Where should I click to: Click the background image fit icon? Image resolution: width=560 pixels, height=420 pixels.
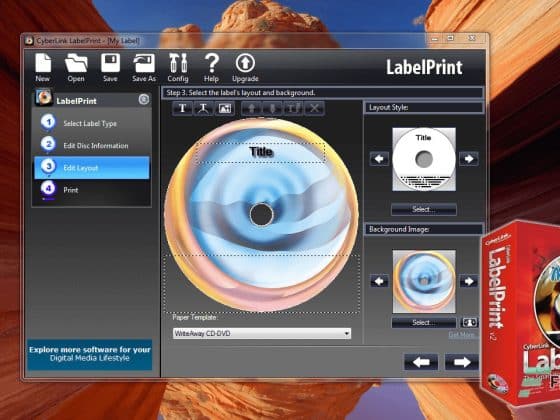click(x=469, y=323)
